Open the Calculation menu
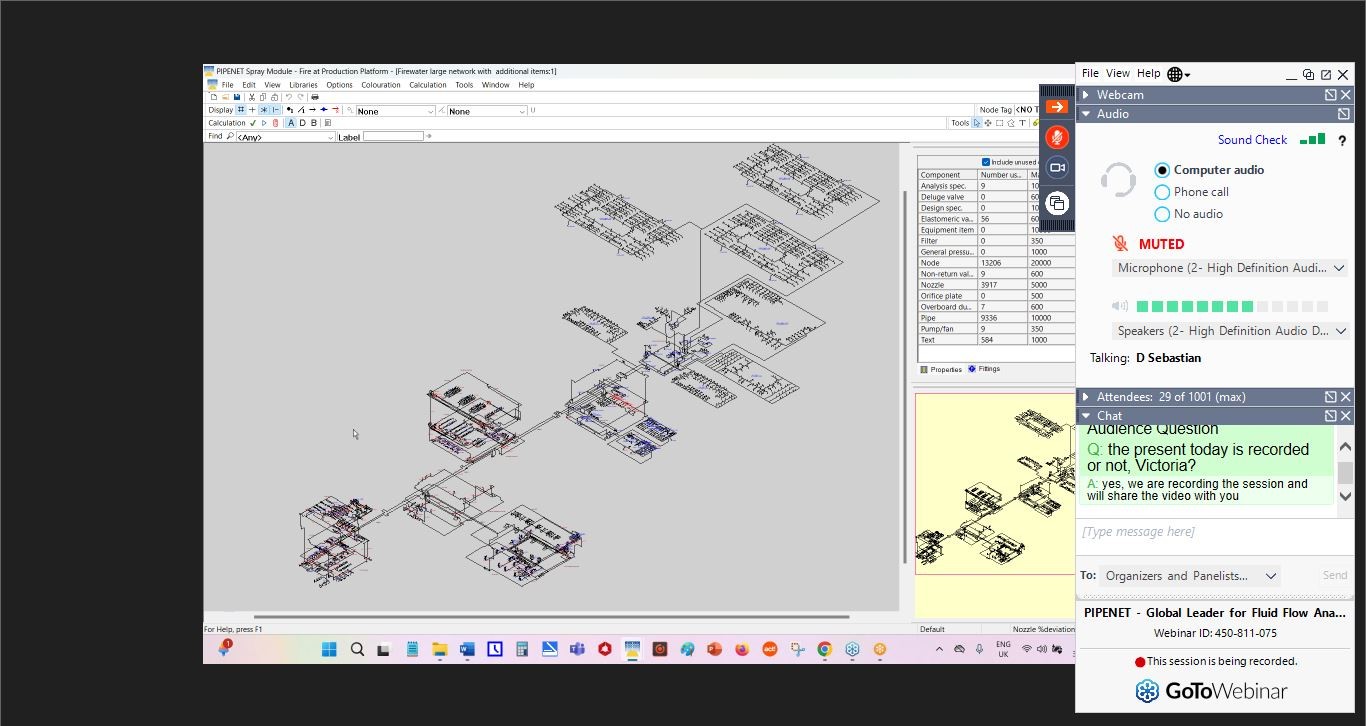Screen dimensions: 1366x726 tap(428, 85)
